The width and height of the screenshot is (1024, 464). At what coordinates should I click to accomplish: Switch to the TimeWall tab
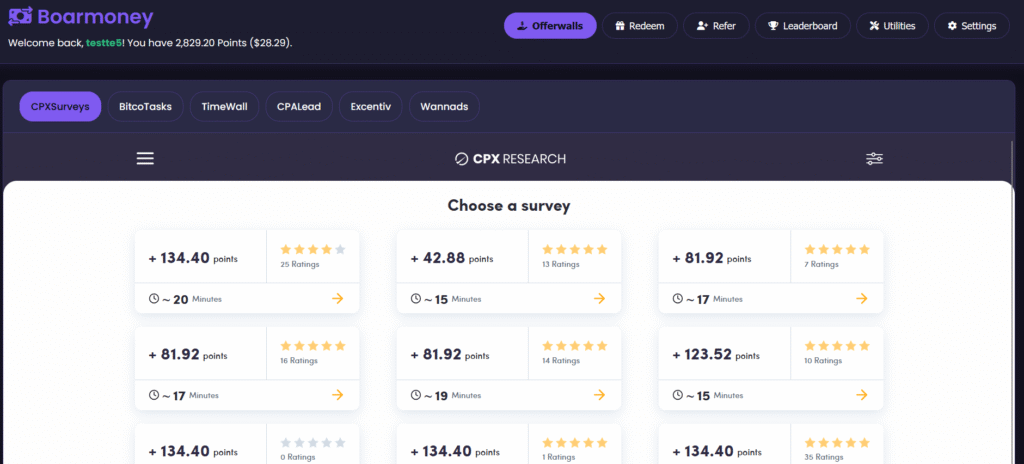(225, 107)
